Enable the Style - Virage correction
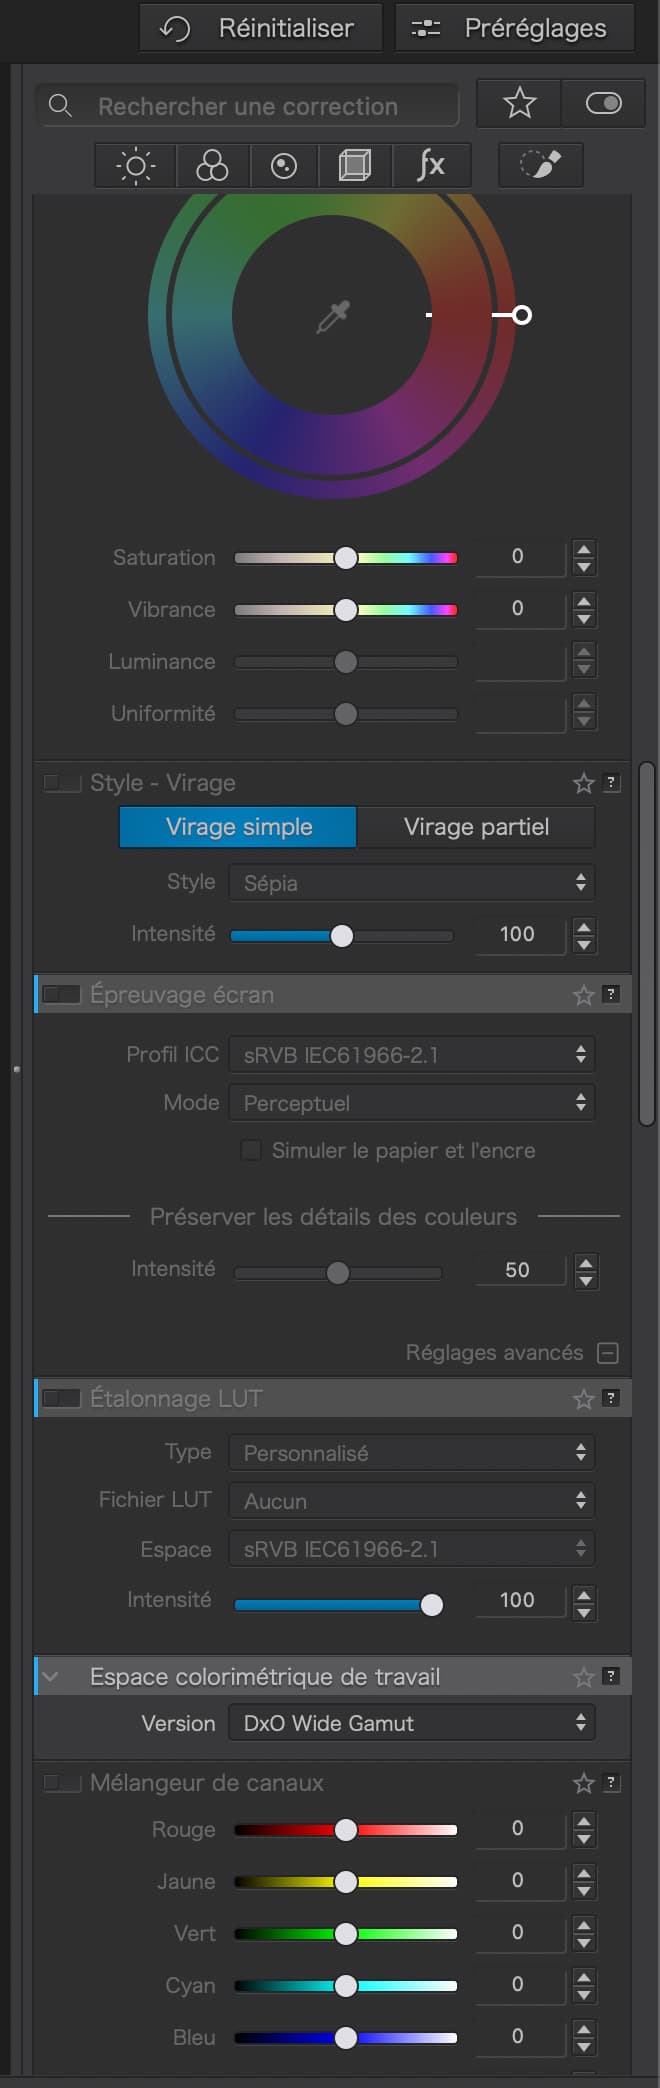Viewport: 660px width, 2088px height. click(x=62, y=783)
